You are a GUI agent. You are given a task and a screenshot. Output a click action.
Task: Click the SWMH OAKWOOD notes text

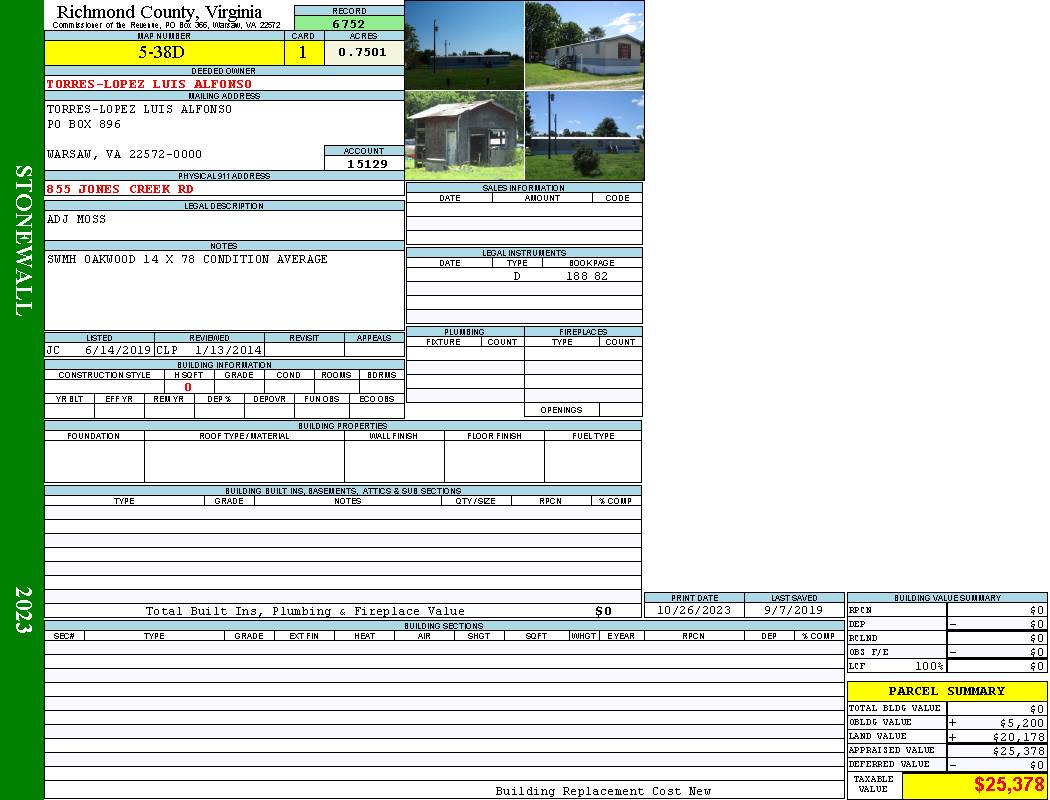[x=188, y=259]
